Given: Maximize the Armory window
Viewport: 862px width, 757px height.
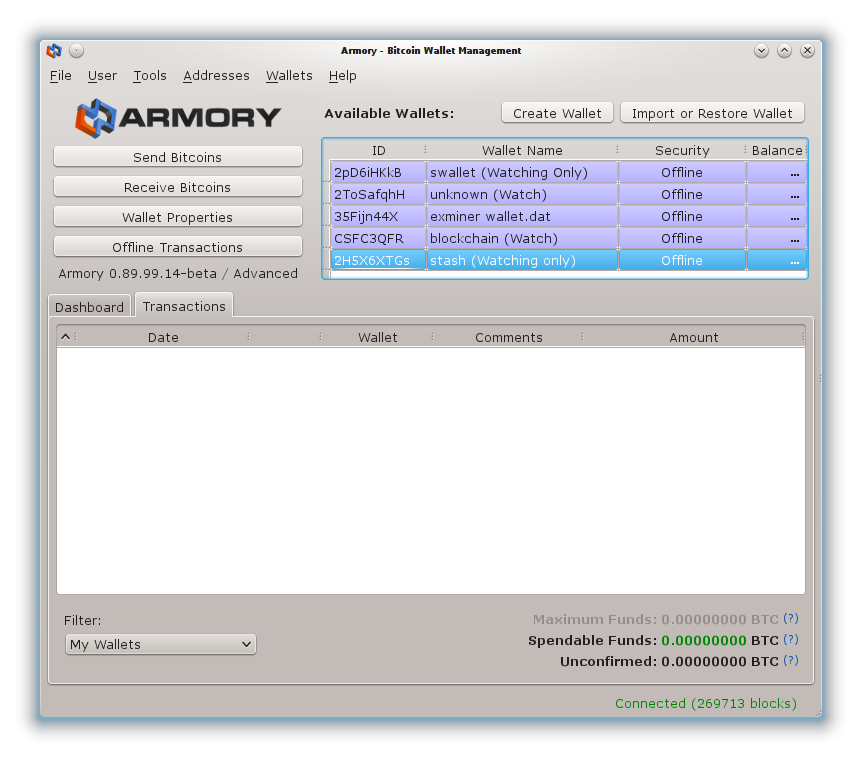Looking at the screenshot, I should pyautogui.click(x=784, y=51).
